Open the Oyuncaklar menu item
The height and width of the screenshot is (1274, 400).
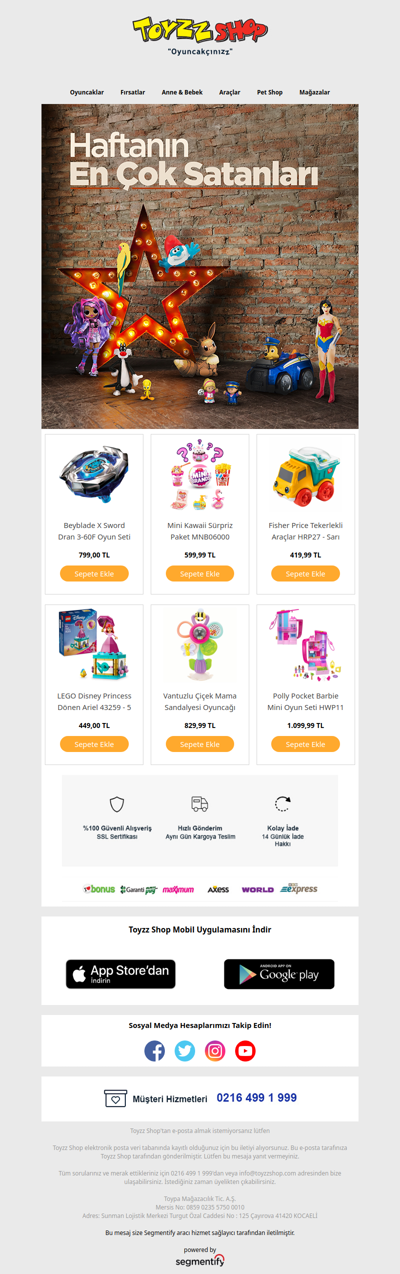(87, 92)
